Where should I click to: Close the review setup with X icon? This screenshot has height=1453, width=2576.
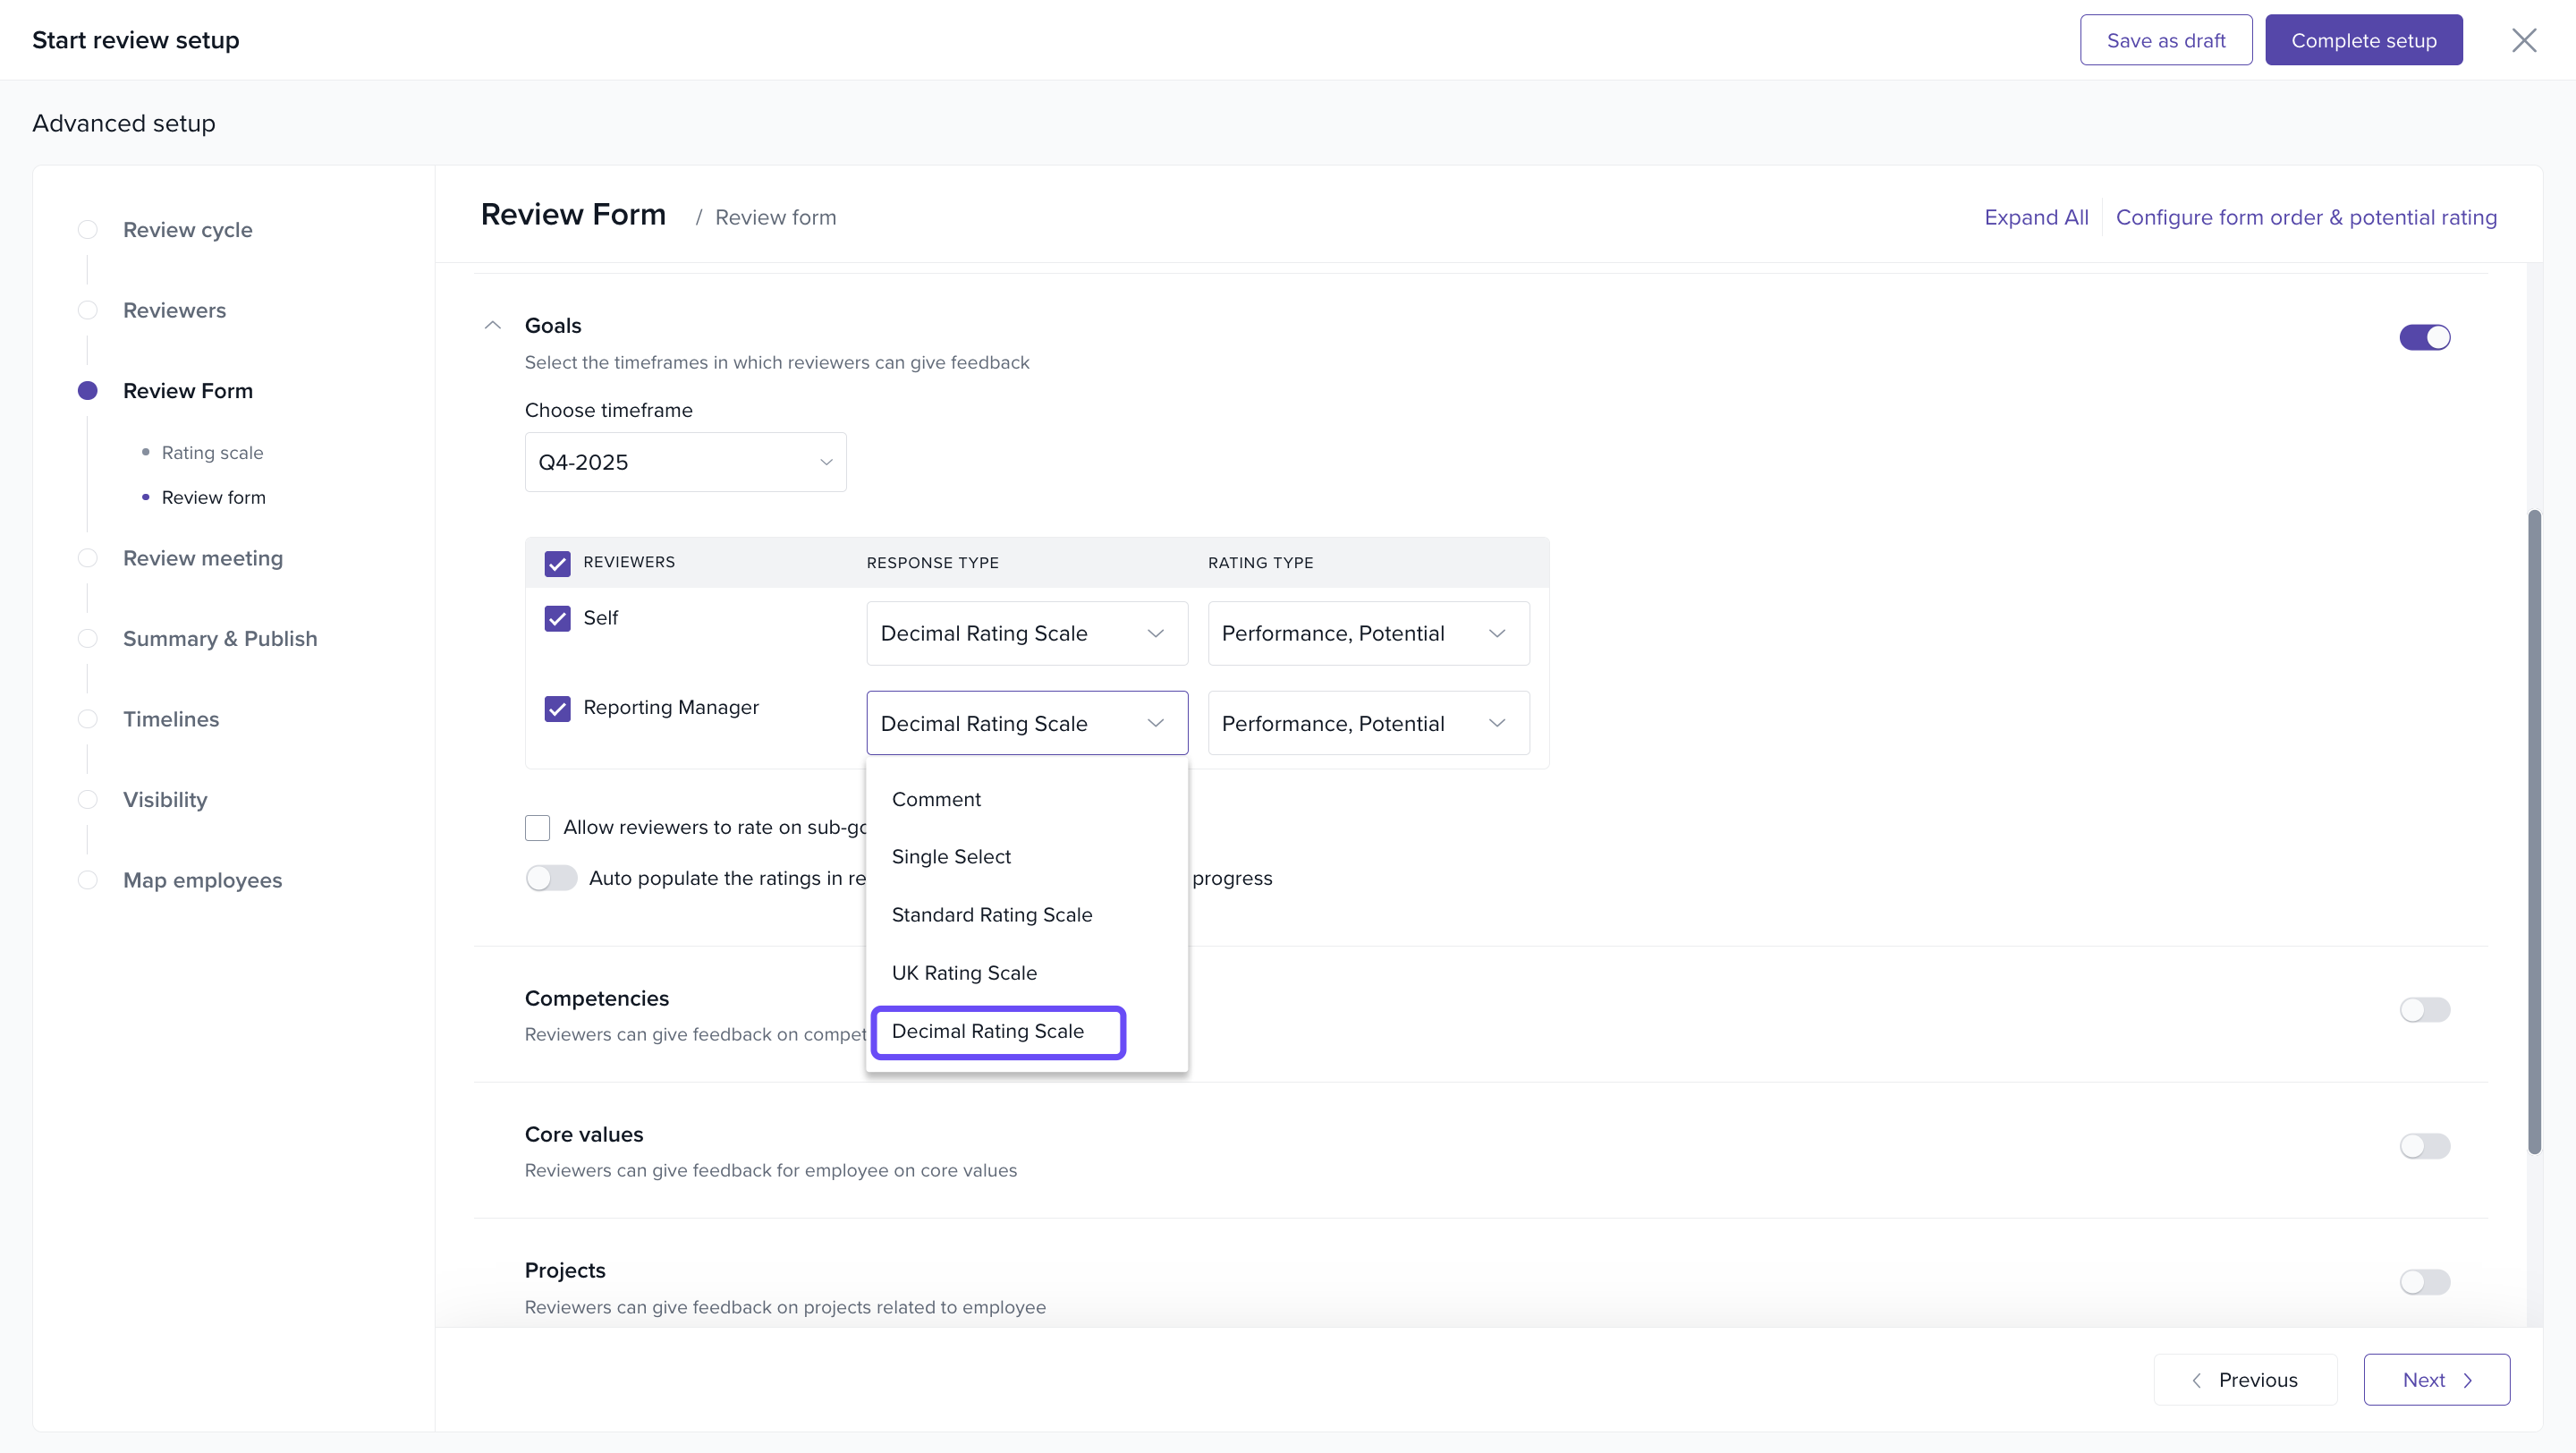(2524, 40)
